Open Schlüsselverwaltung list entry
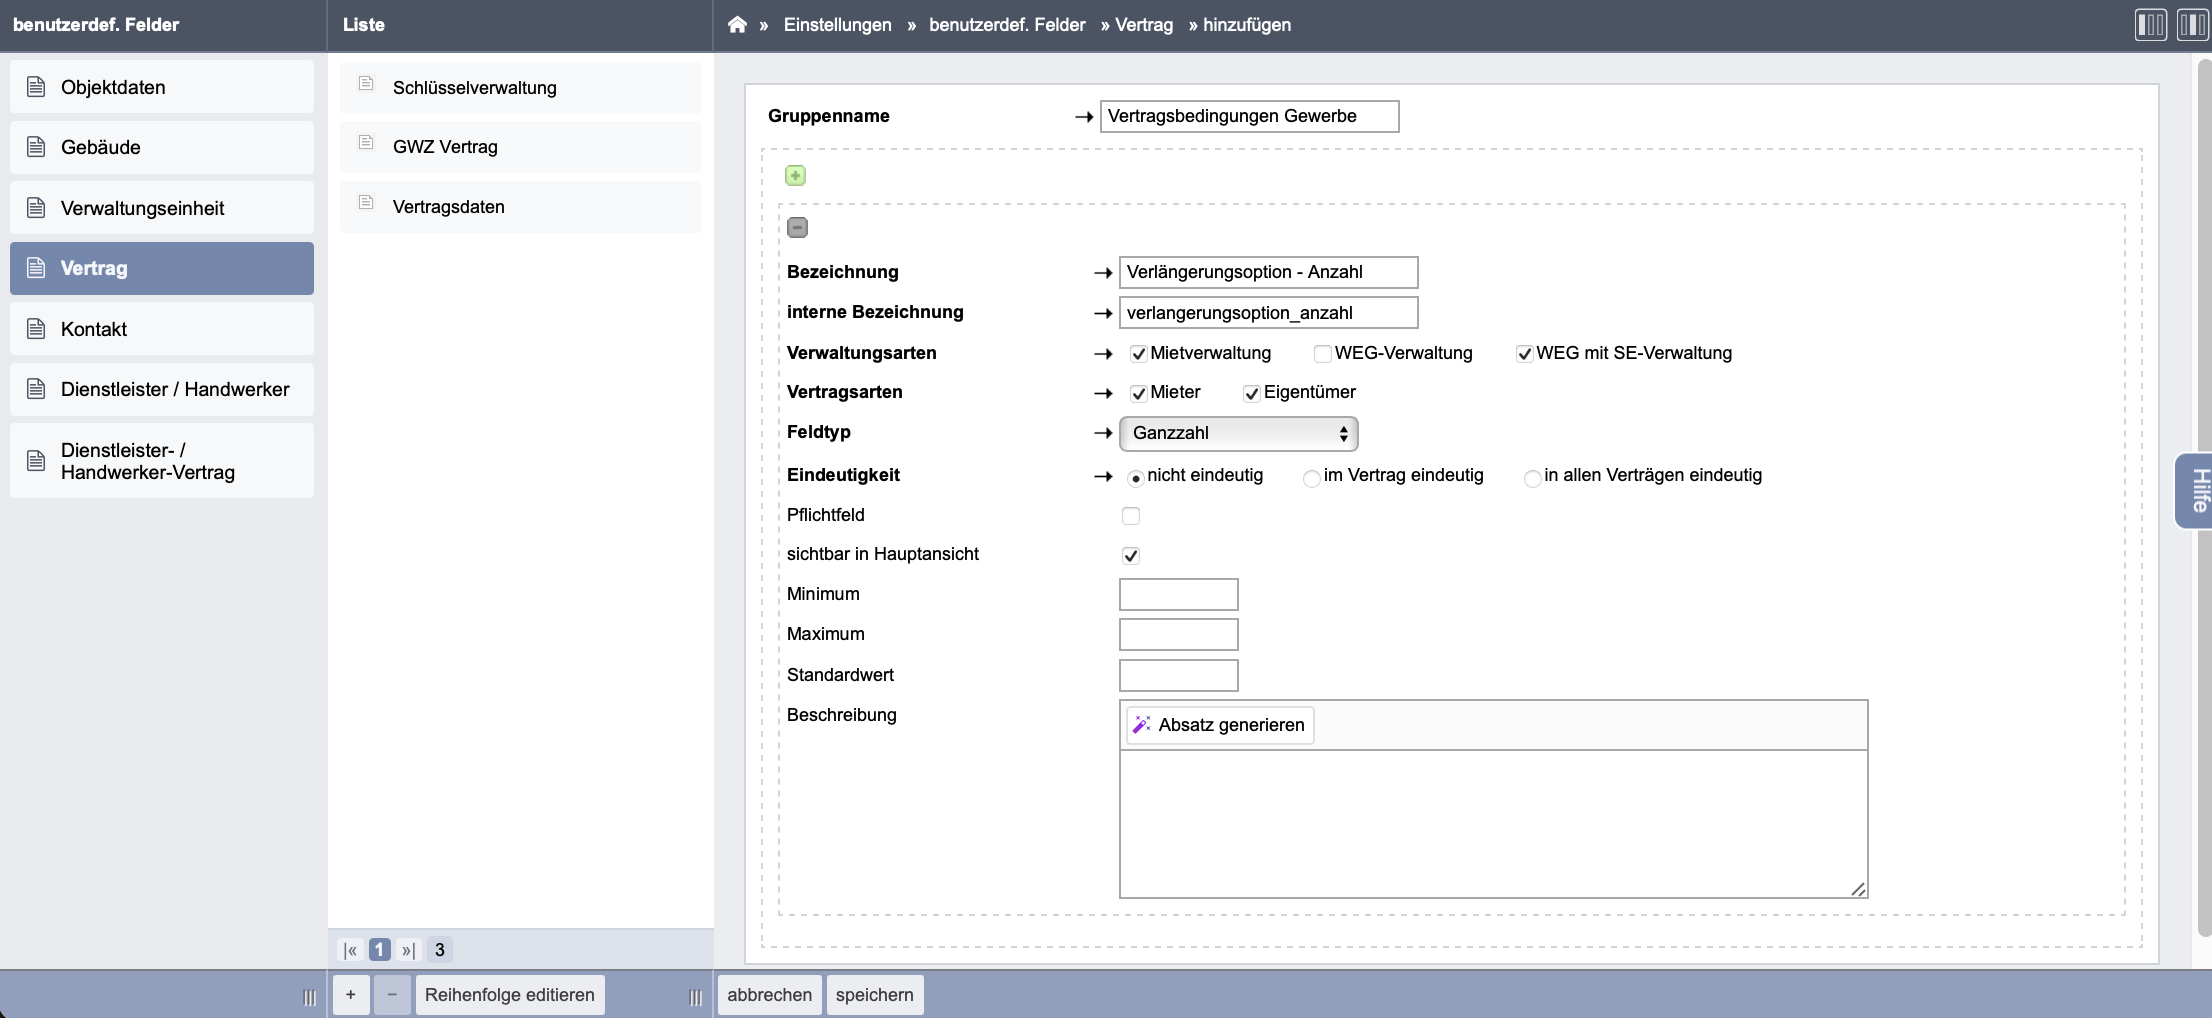 (x=521, y=88)
